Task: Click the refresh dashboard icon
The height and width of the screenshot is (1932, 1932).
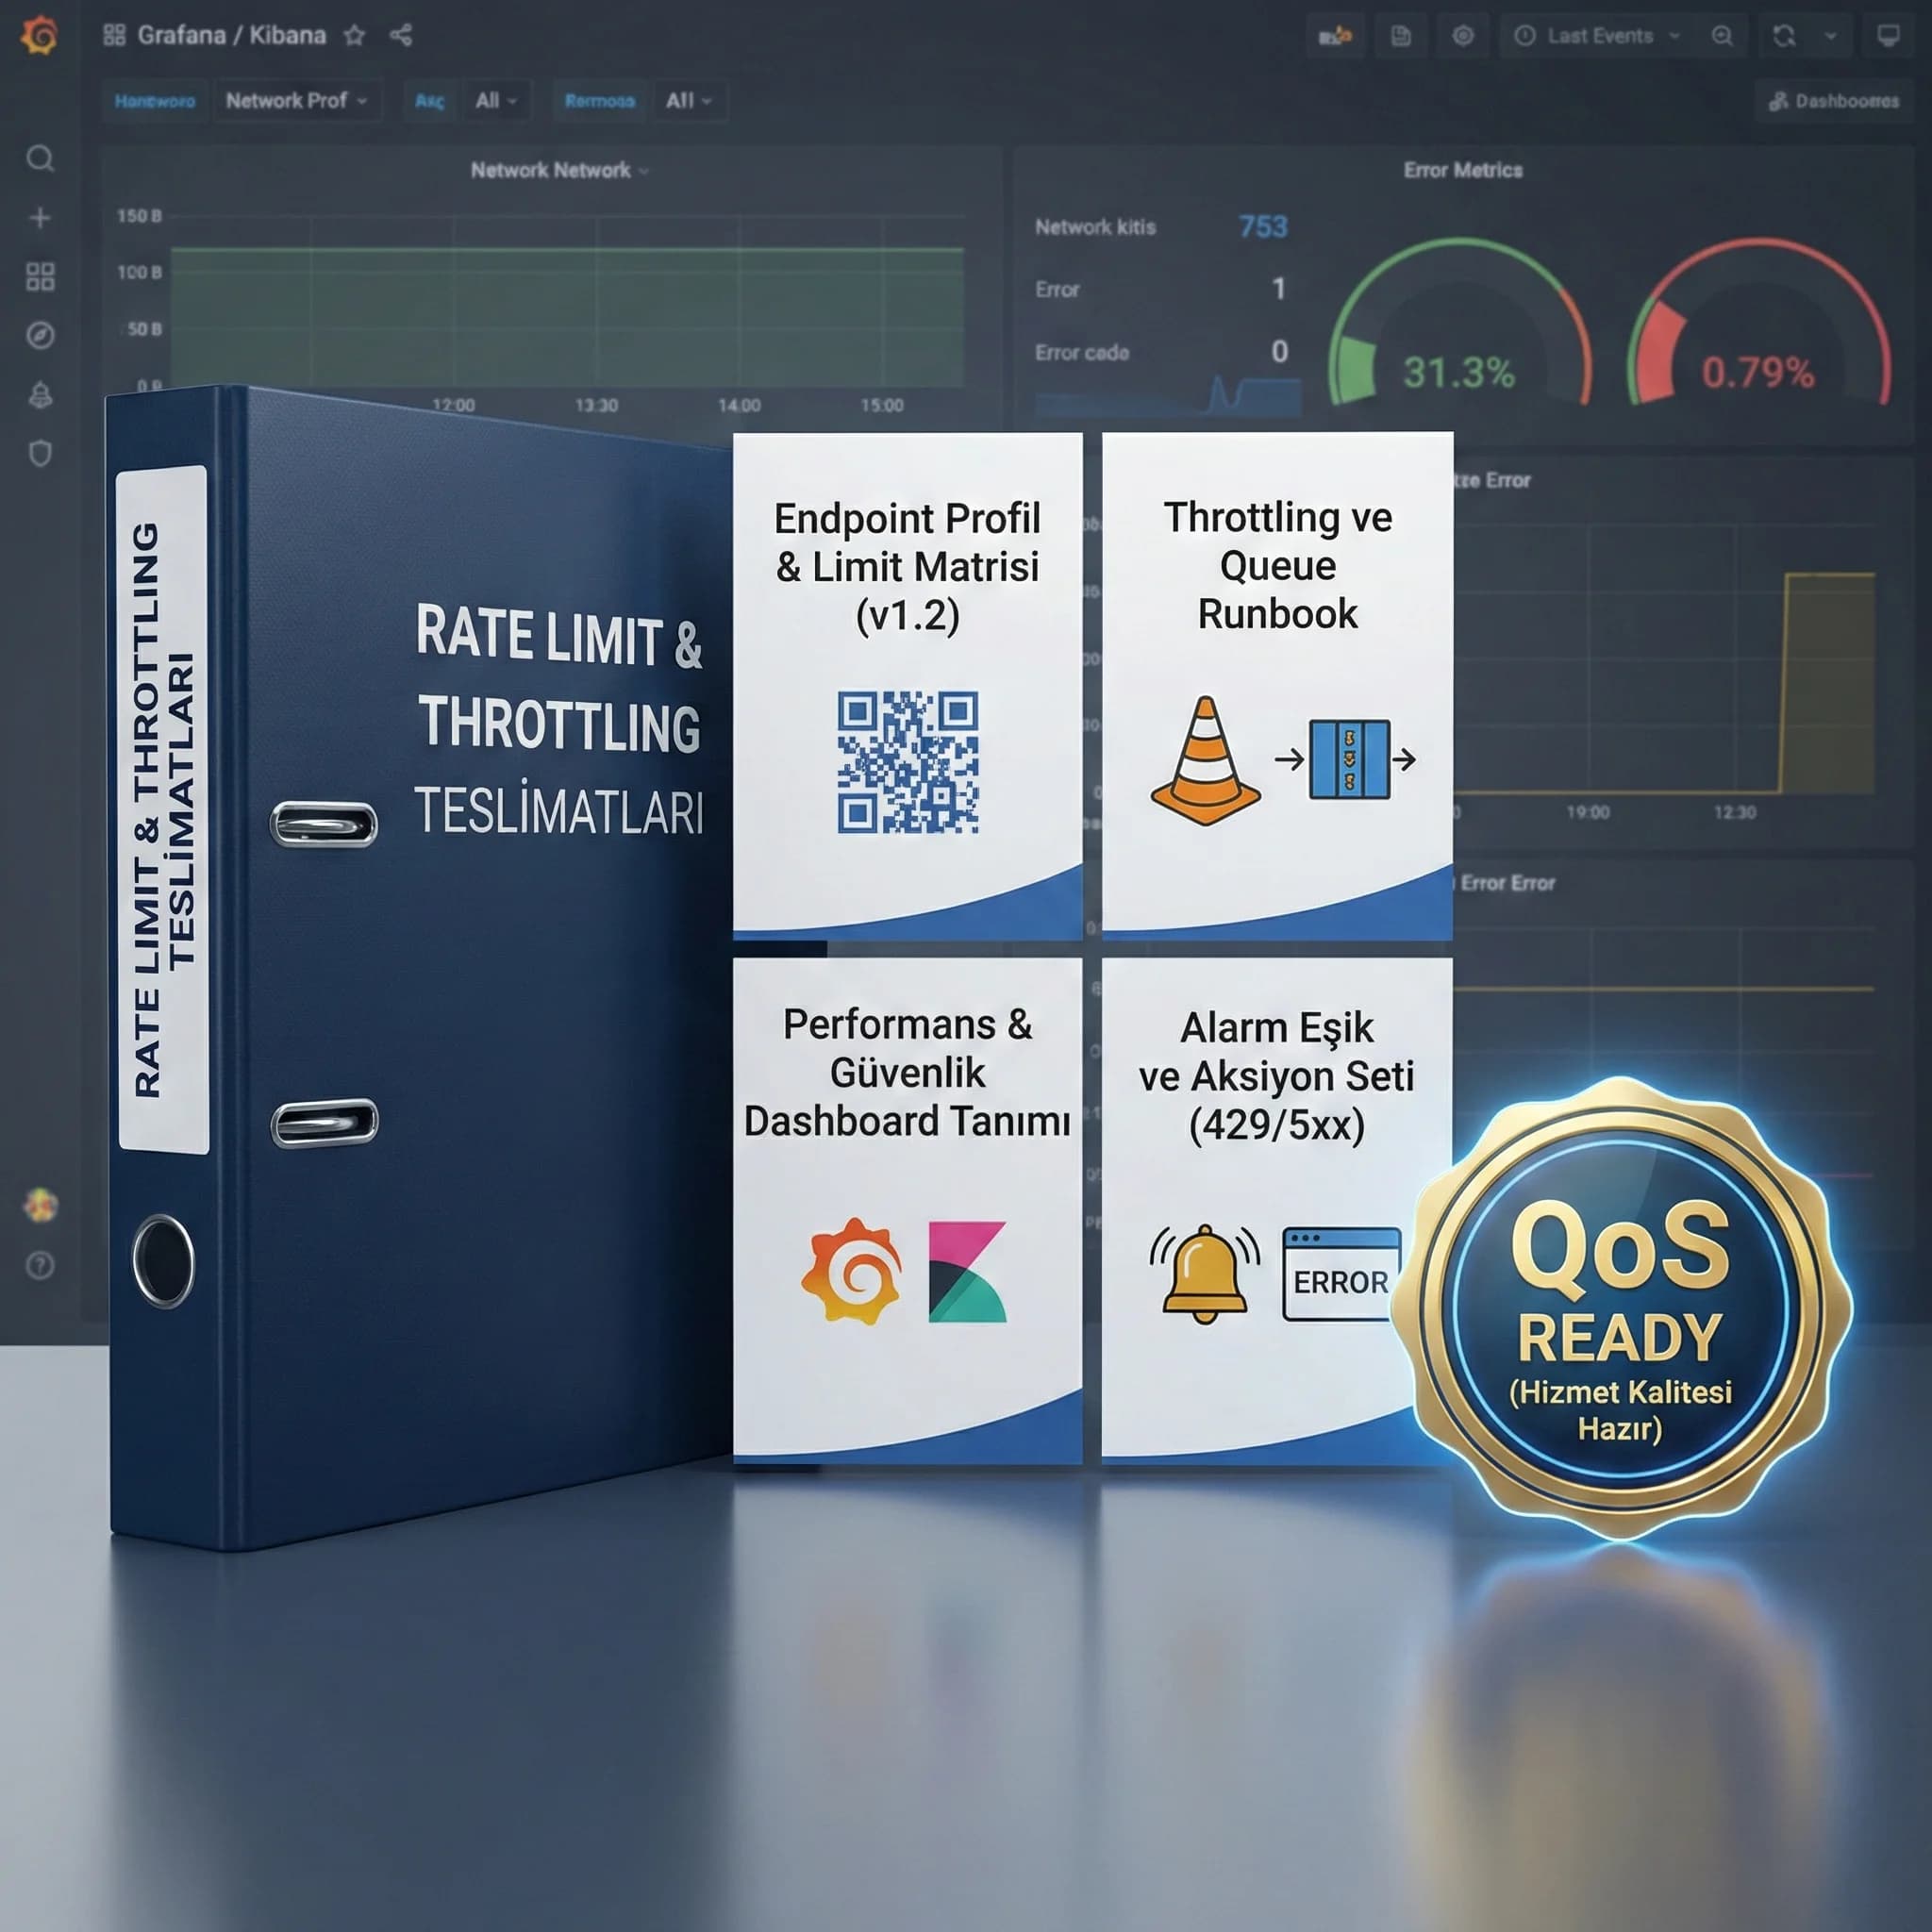Action: (x=1784, y=36)
